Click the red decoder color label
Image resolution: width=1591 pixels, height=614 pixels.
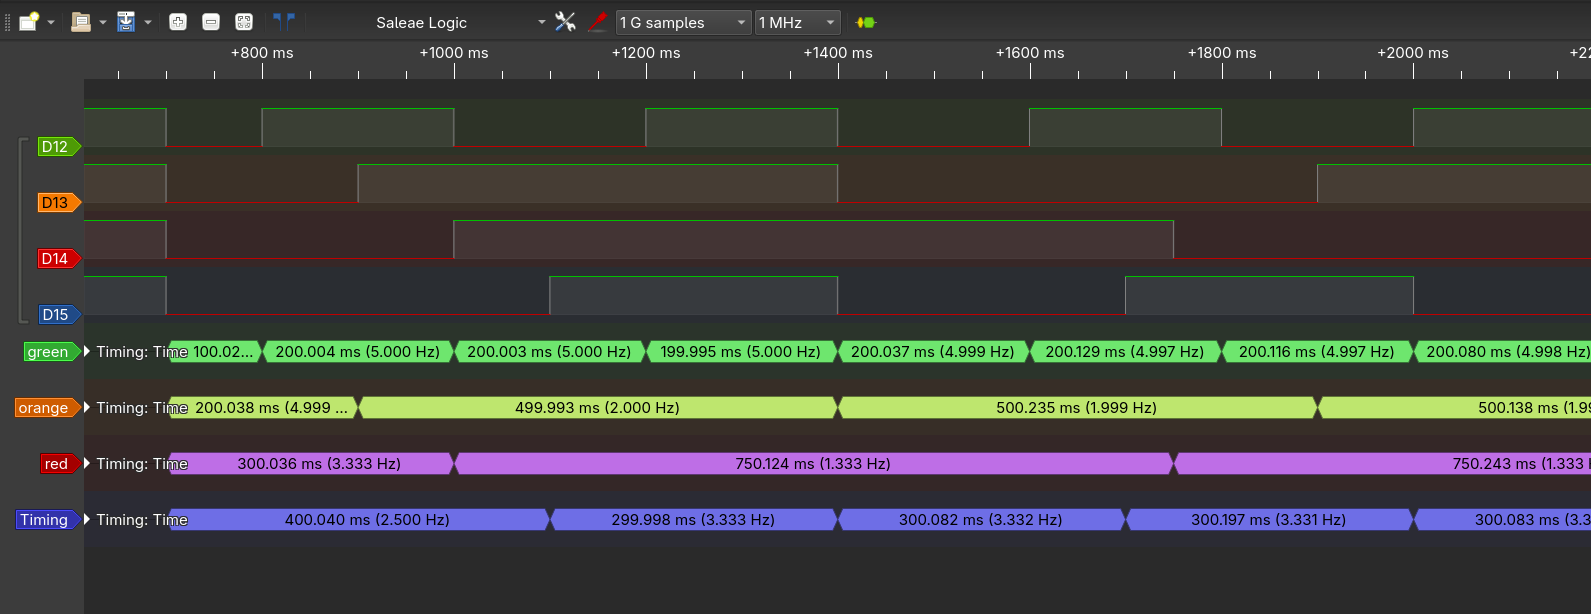pyautogui.click(x=57, y=464)
